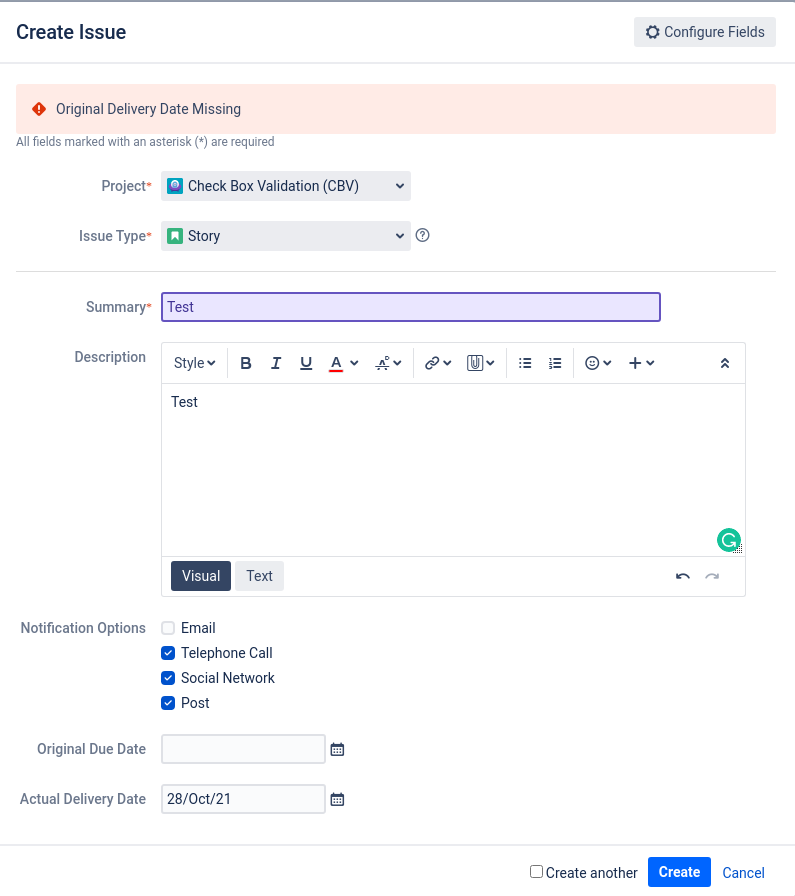Uncheck the Telephone Call option

[x=168, y=653]
